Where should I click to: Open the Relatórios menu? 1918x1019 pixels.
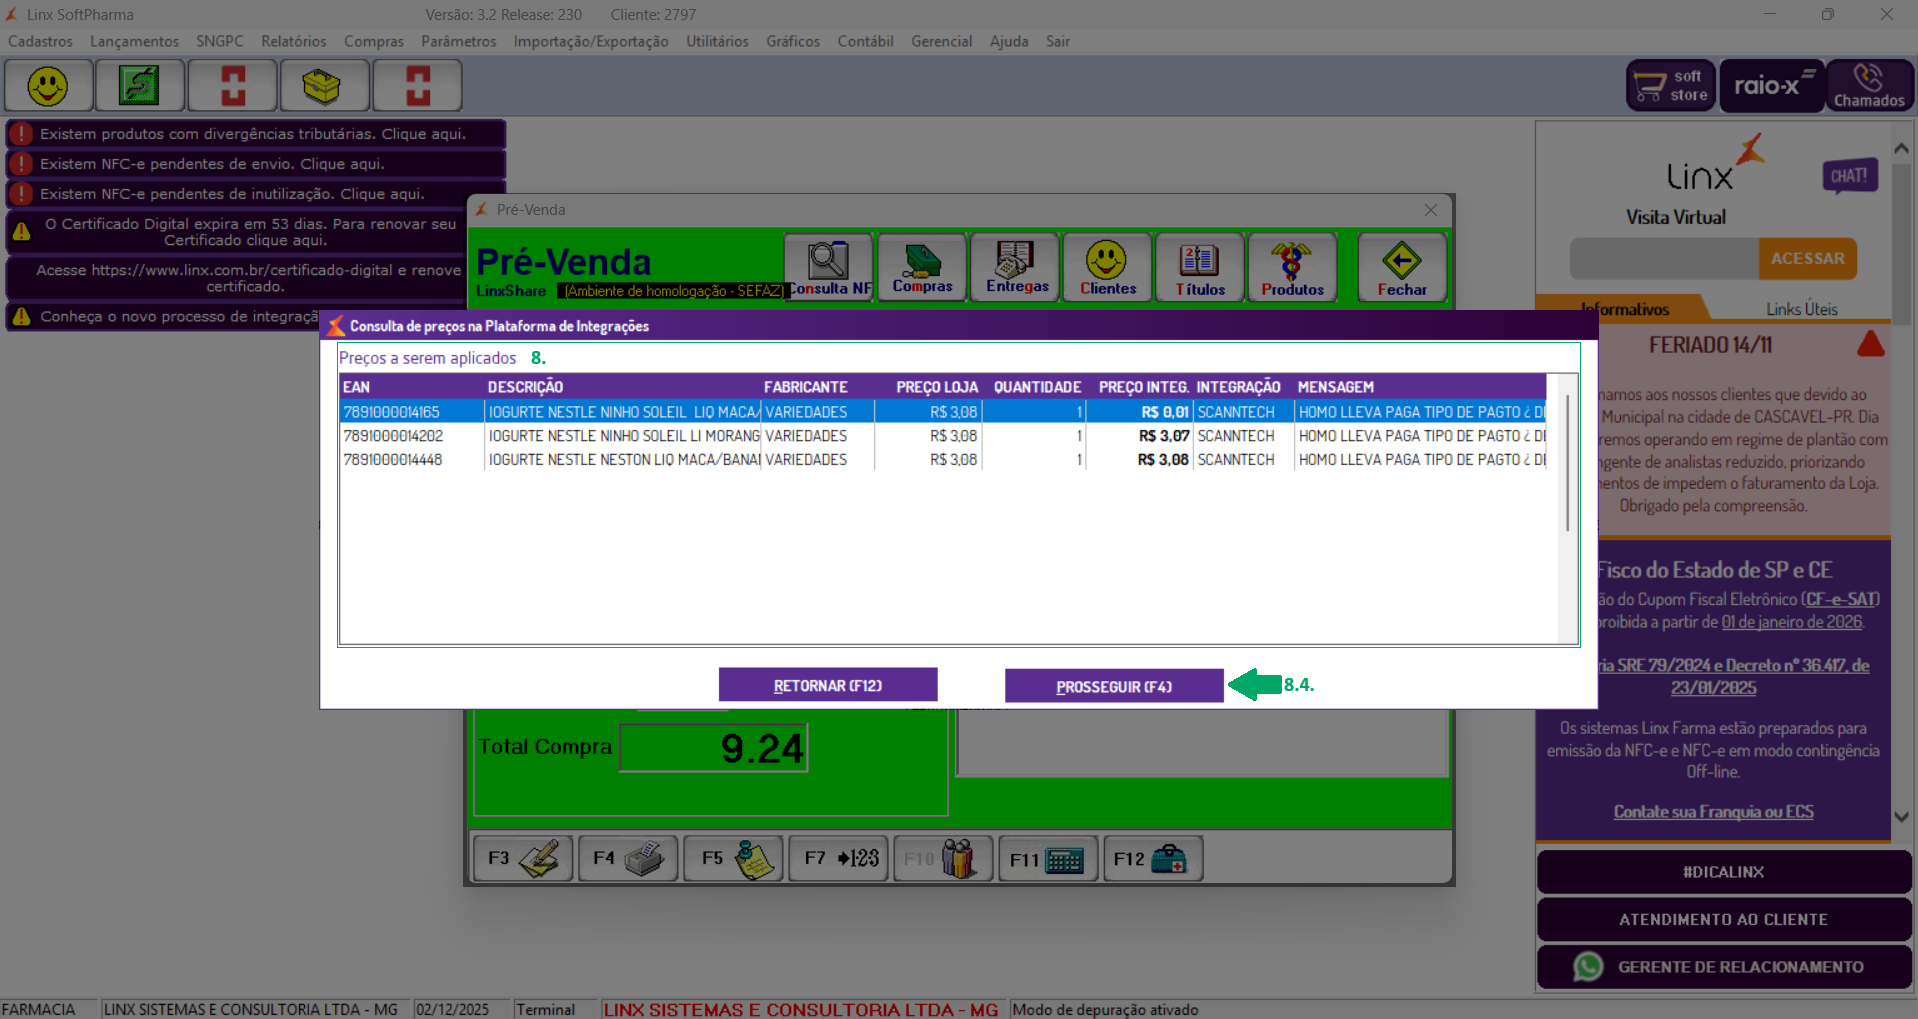click(294, 41)
